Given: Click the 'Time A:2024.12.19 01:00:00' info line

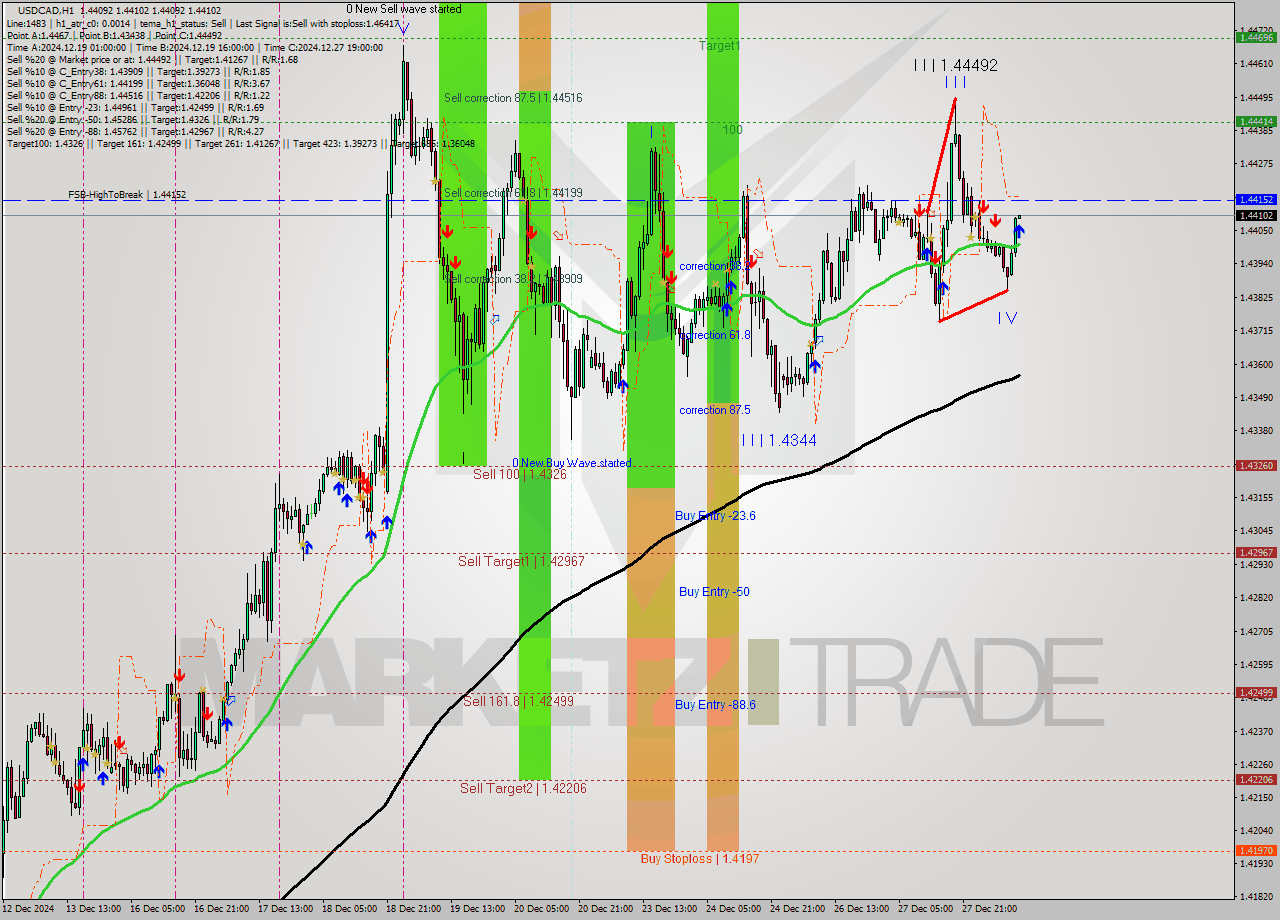Looking at the screenshot, I should pos(194,47).
